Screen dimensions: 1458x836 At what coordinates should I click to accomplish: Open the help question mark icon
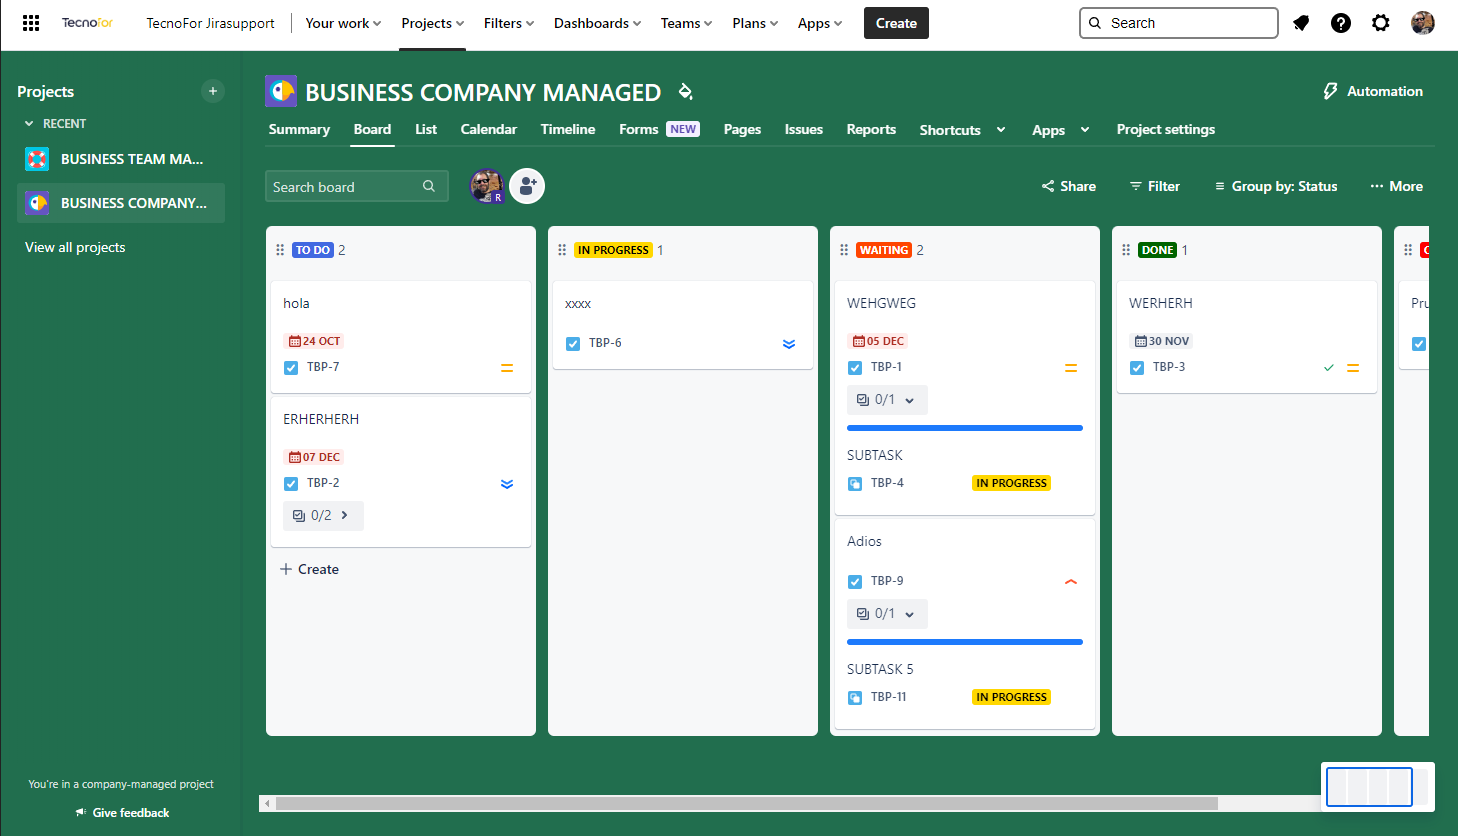1341,23
